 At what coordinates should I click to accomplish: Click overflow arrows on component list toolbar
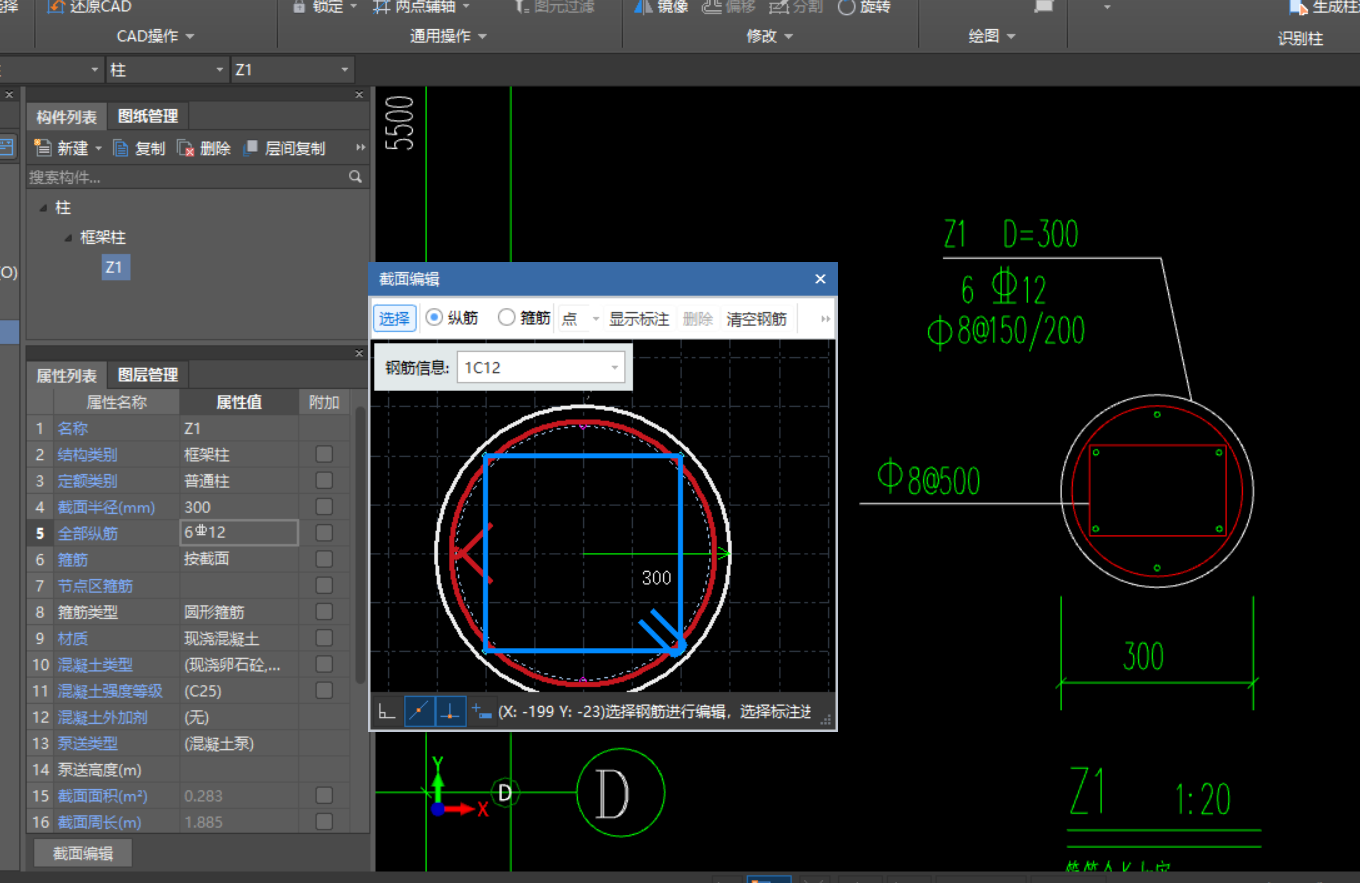[360, 148]
